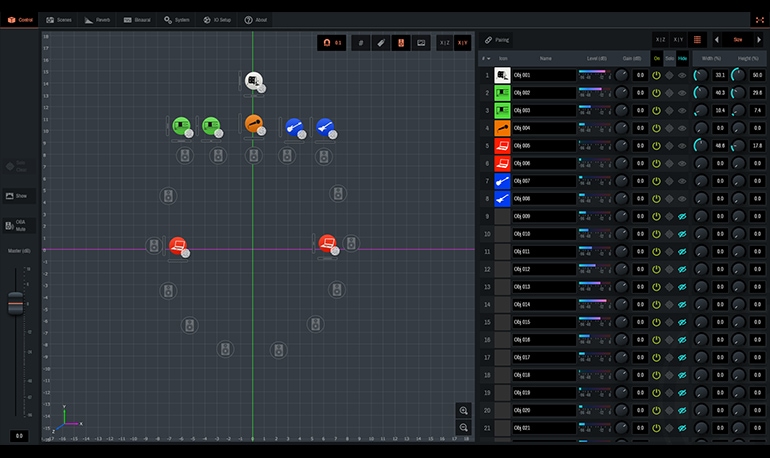
Task: Turn off the power toggle for Obj 001
Action: click(657, 76)
